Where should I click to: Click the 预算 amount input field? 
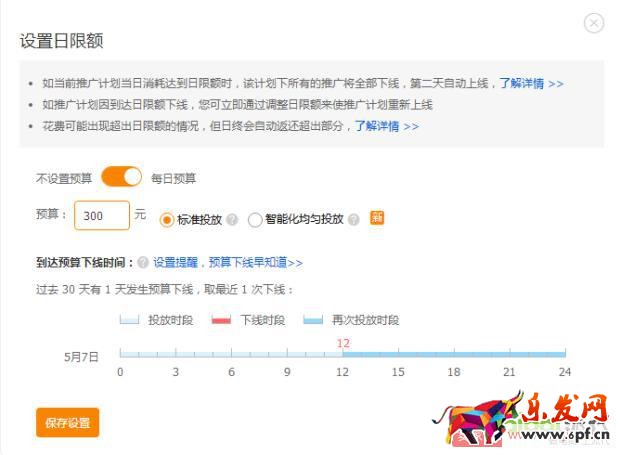102,215
